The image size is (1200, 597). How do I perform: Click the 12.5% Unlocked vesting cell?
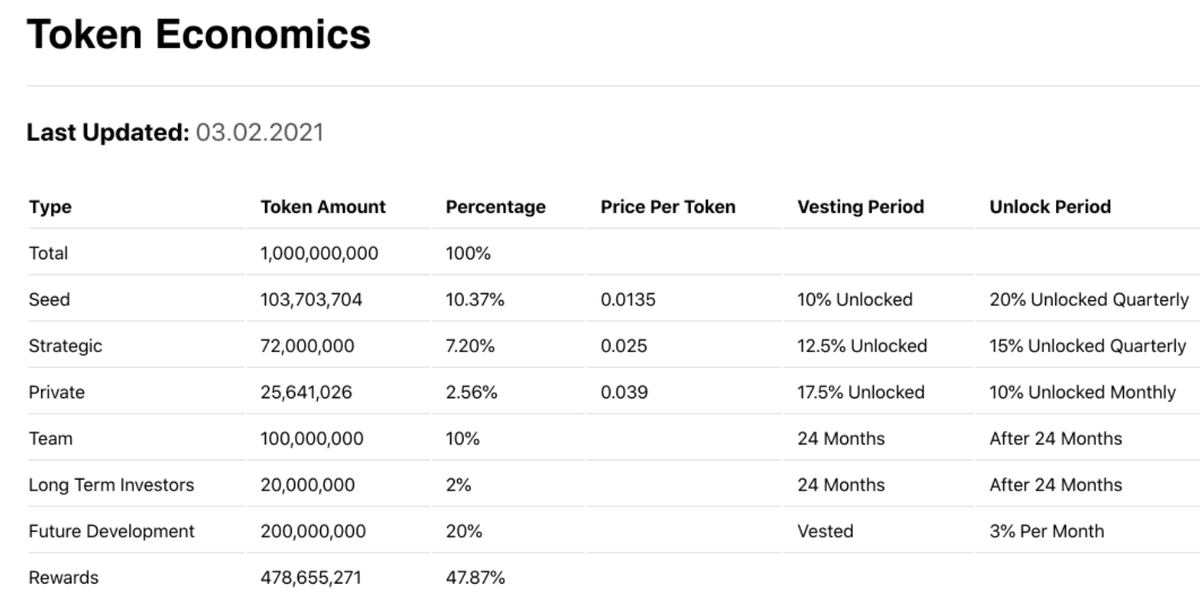[x=862, y=346]
